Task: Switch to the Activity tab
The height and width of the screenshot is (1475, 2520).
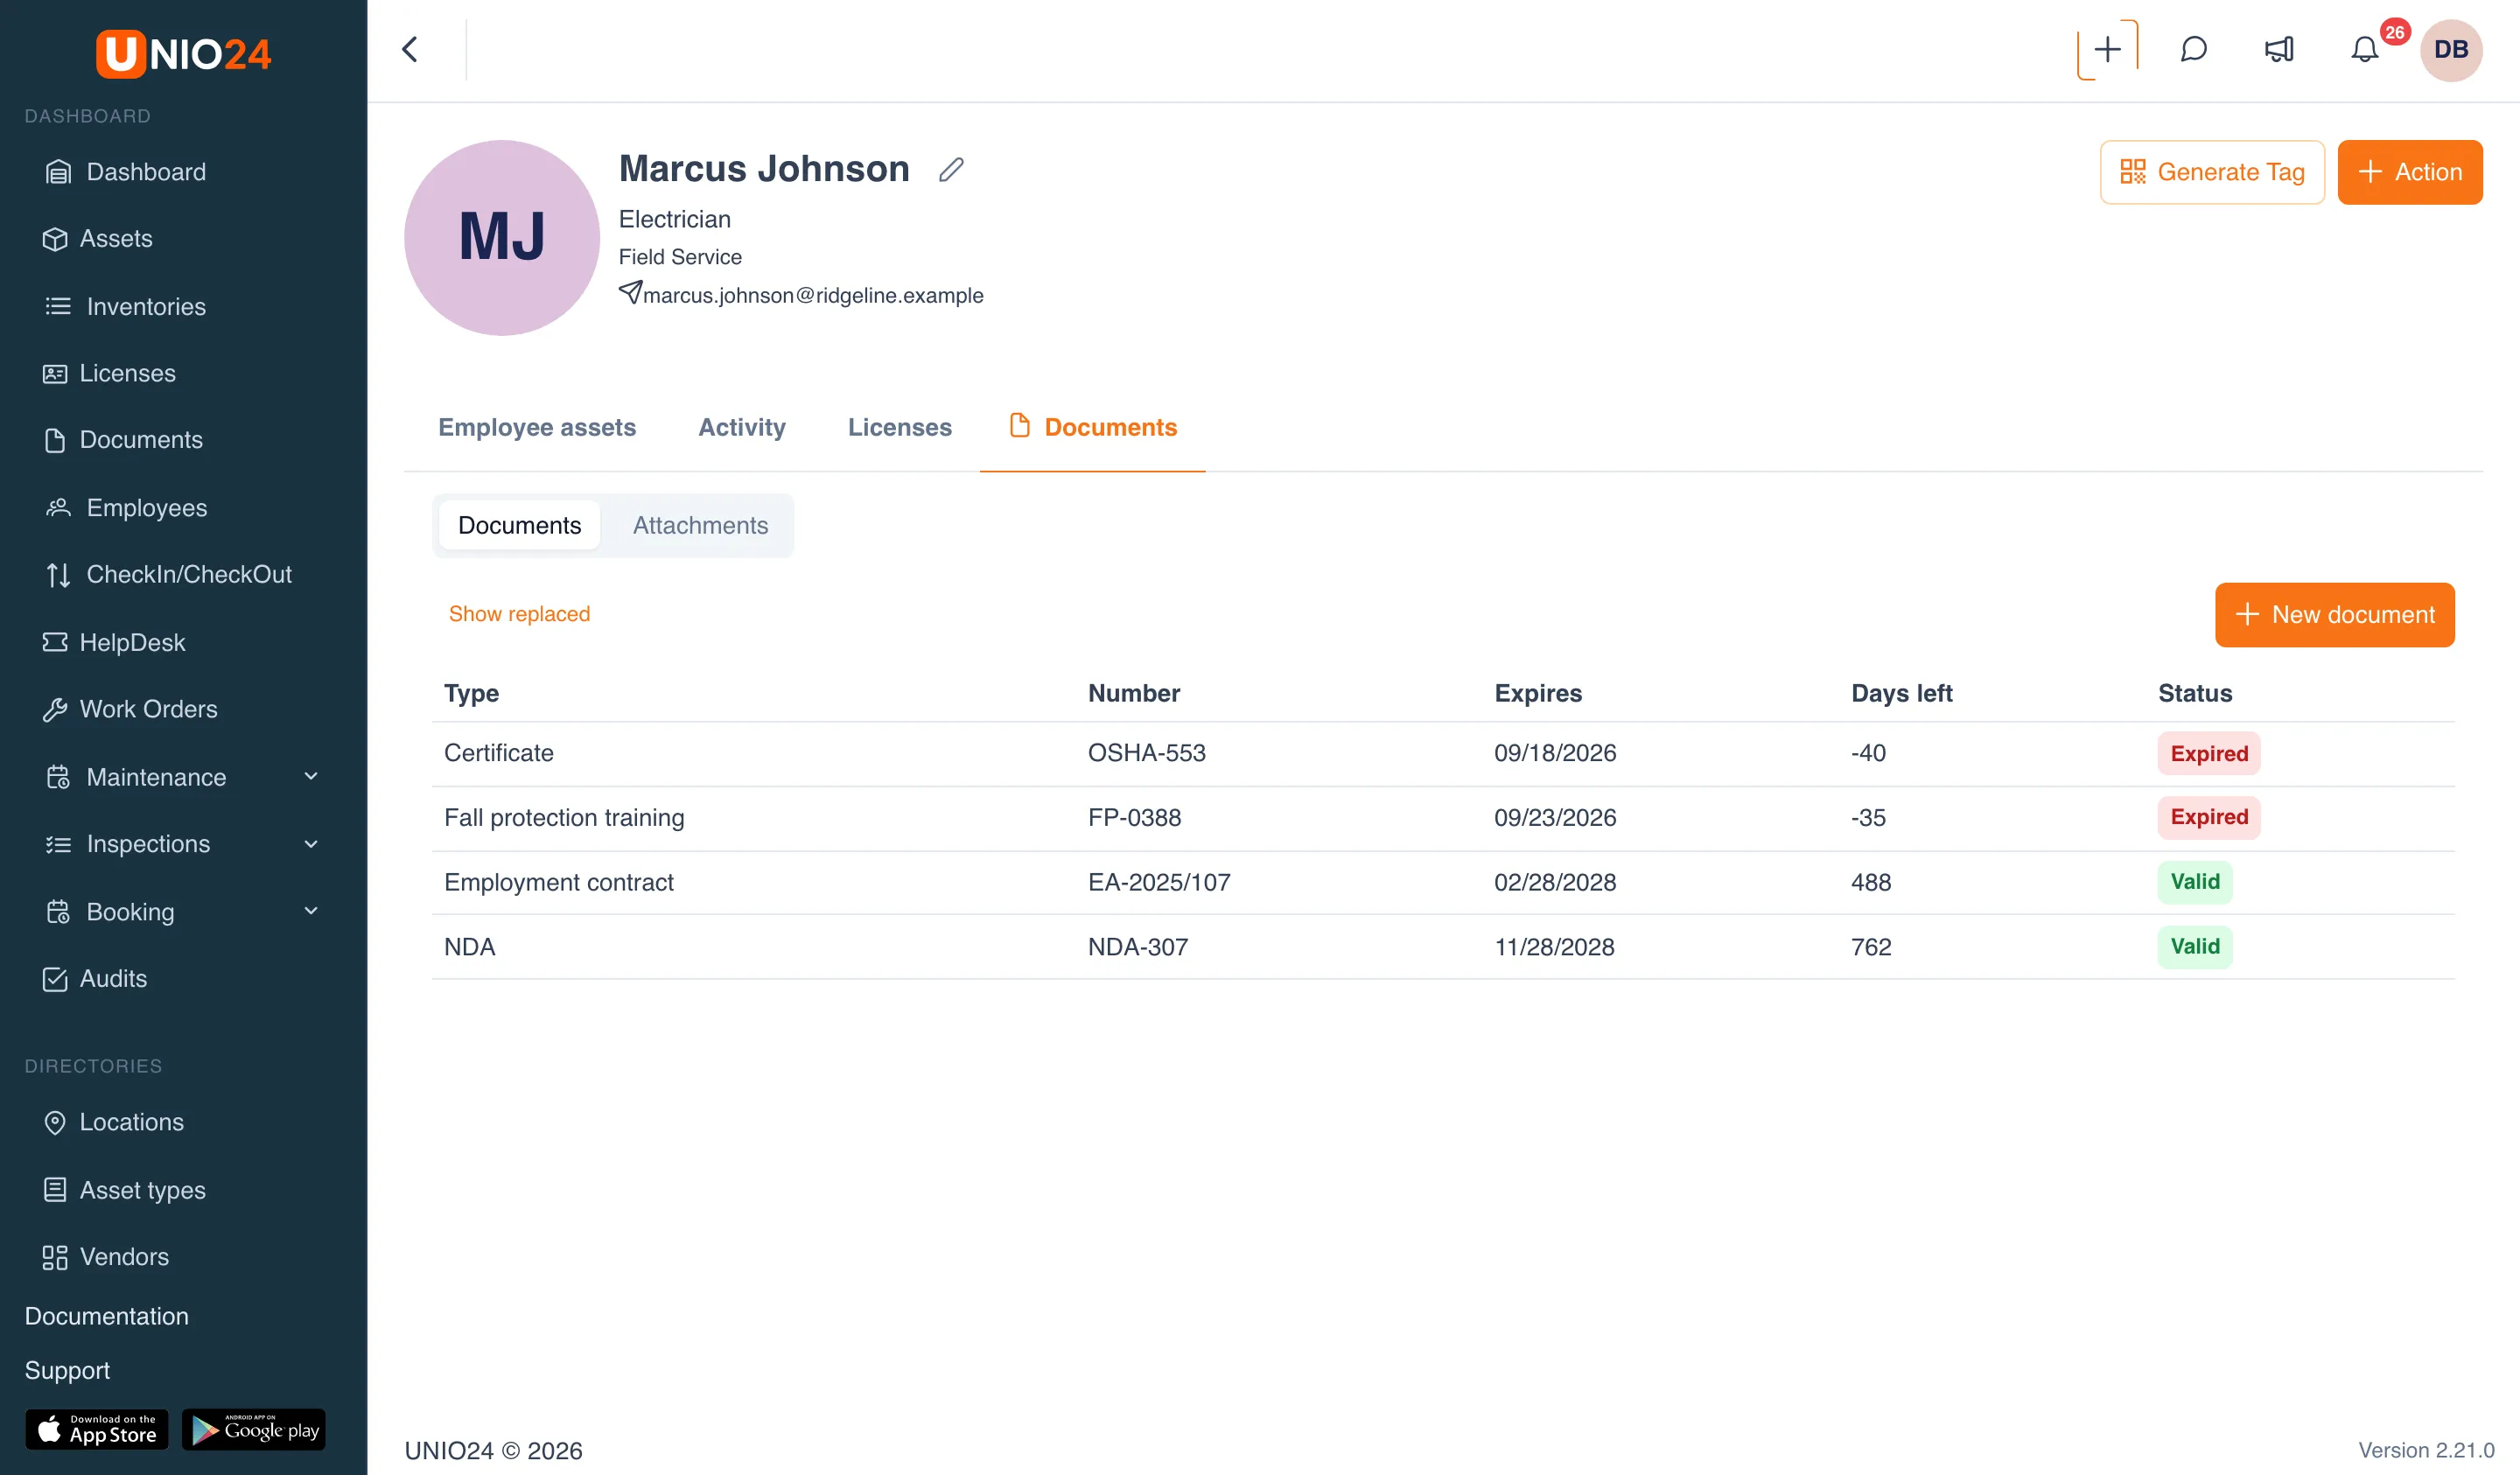Action: pos(741,427)
